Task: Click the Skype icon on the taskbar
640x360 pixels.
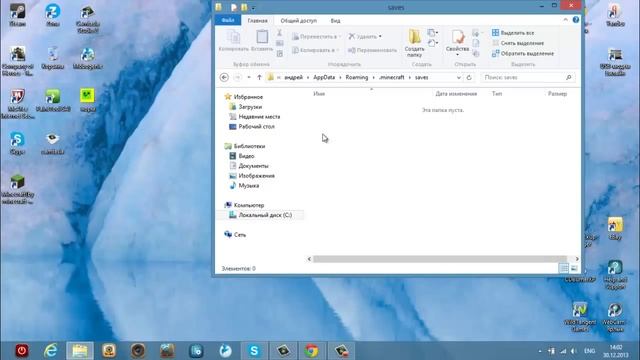Action: point(254,351)
